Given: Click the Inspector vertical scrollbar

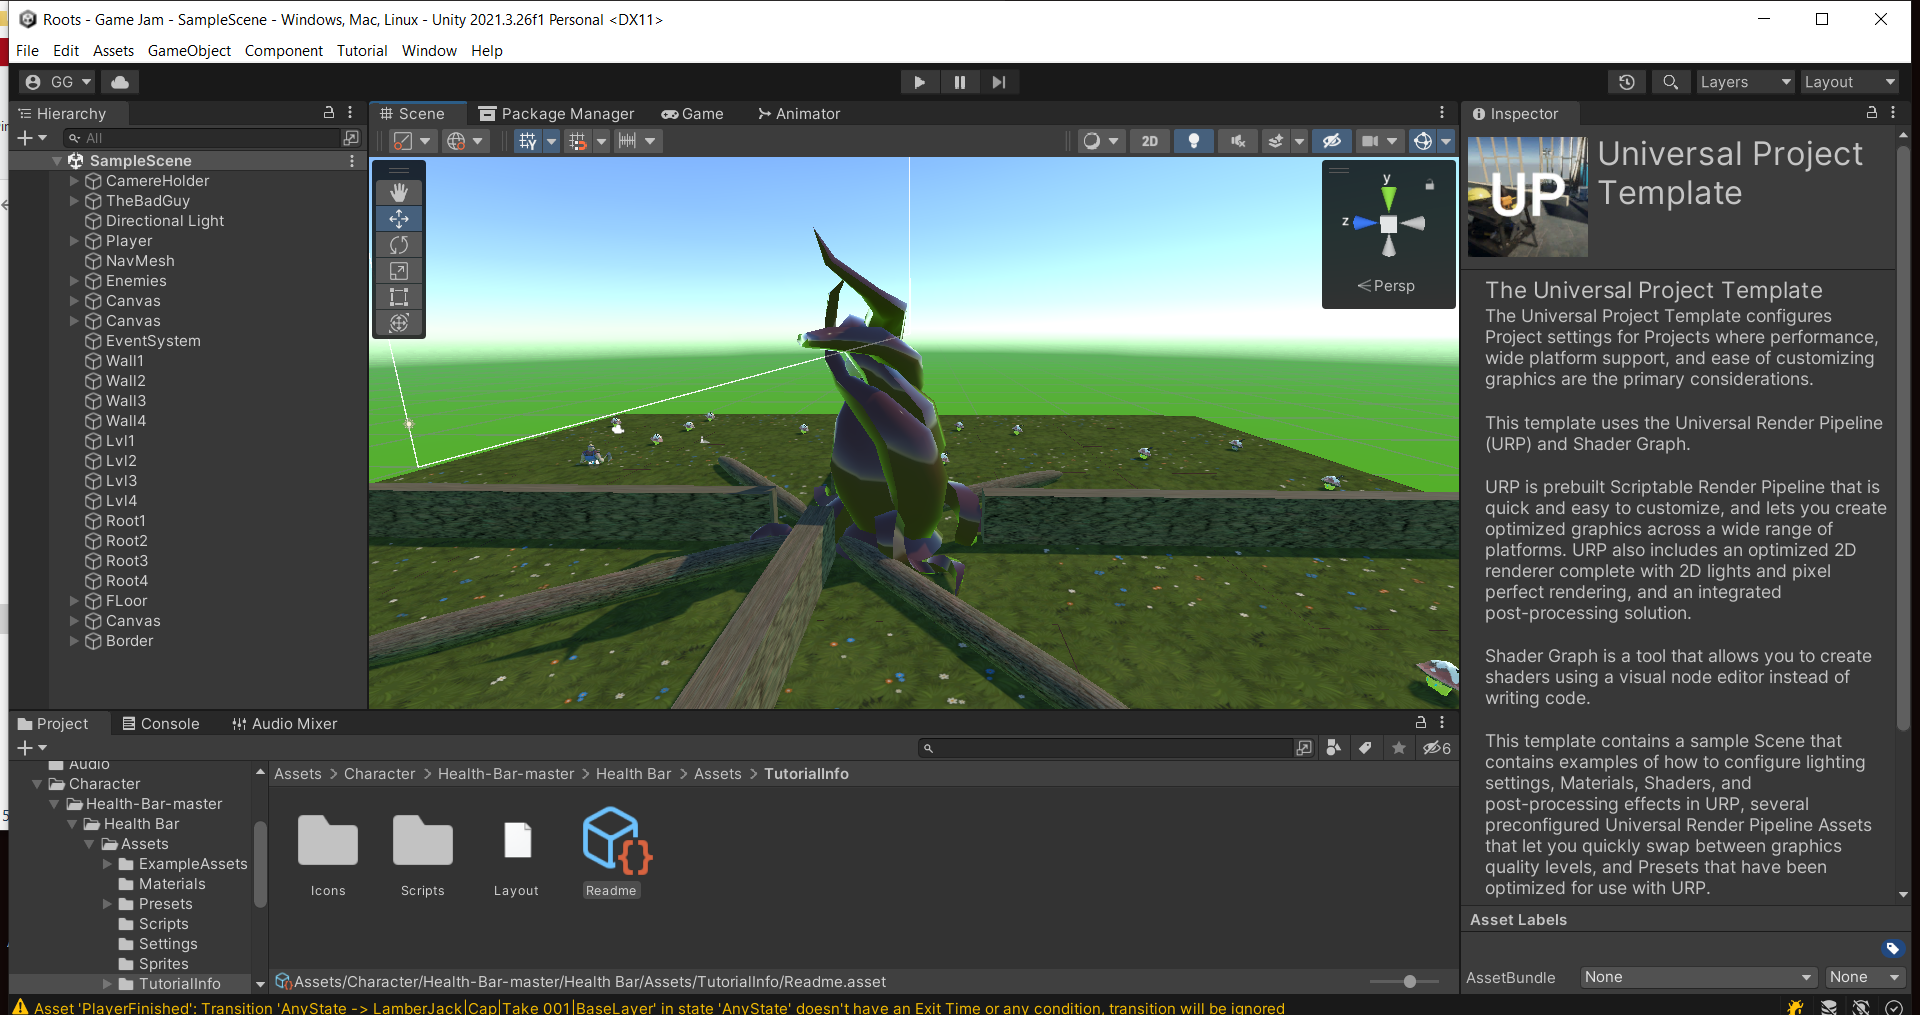Looking at the screenshot, I should click(x=1903, y=437).
